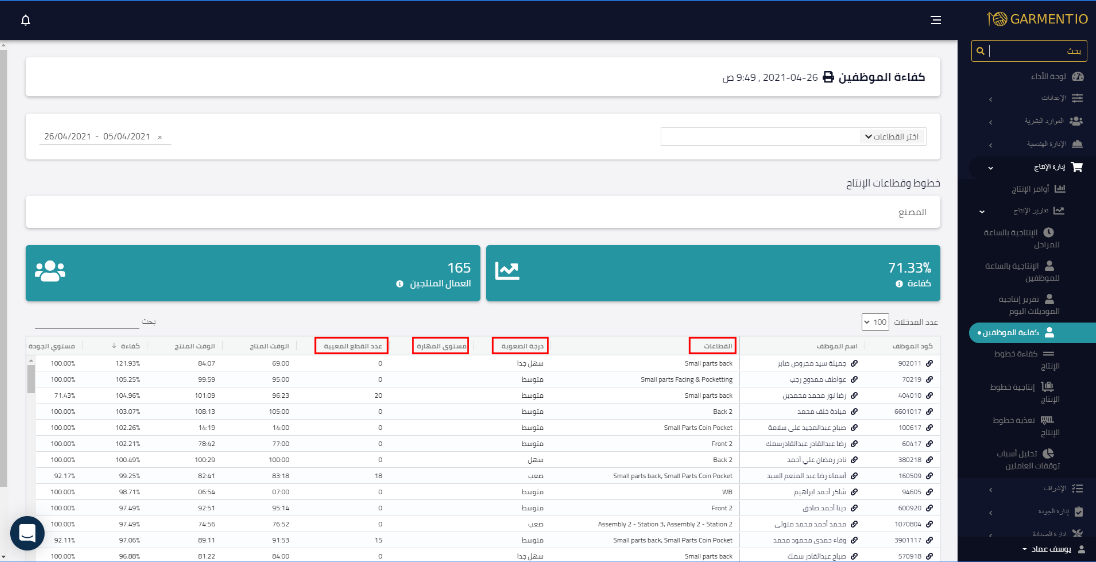Expand the إدارة الجودة sidebar menu

1037,512
